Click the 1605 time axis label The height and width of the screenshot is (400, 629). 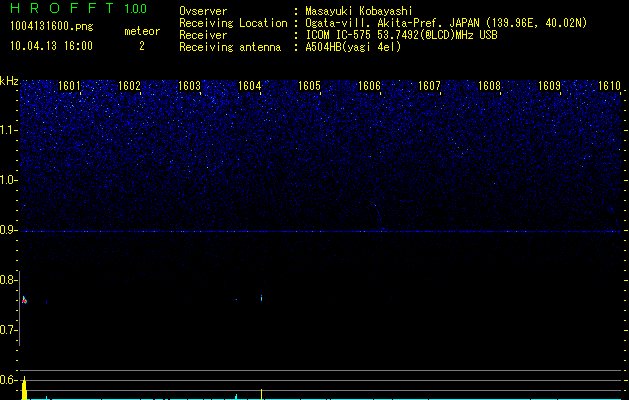[310, 86]
